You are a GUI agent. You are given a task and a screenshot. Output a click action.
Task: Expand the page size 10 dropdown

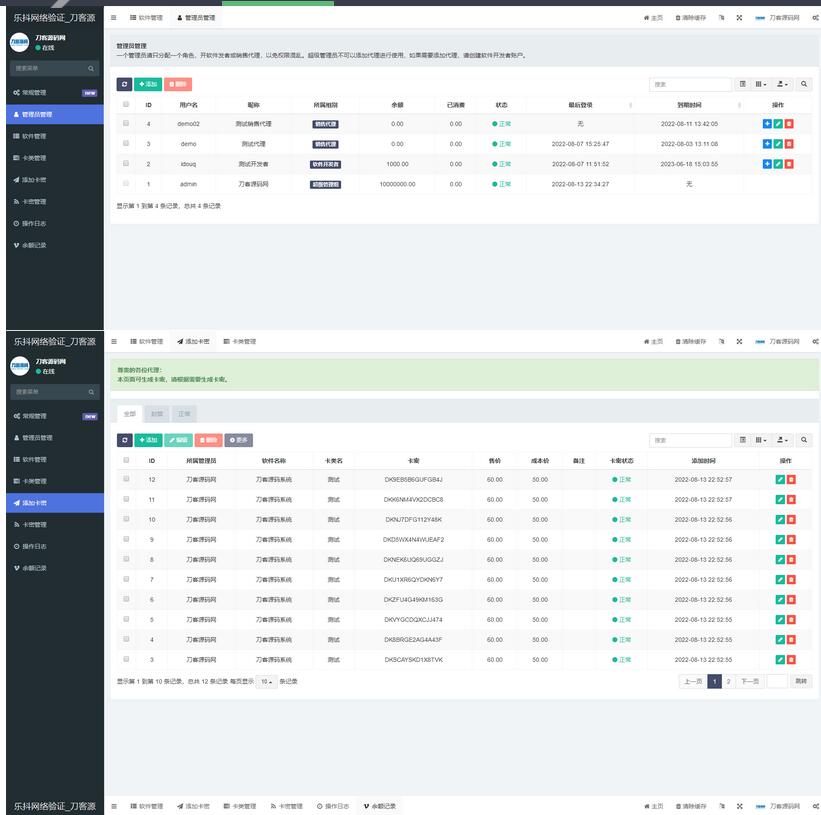tap(266, 681)
